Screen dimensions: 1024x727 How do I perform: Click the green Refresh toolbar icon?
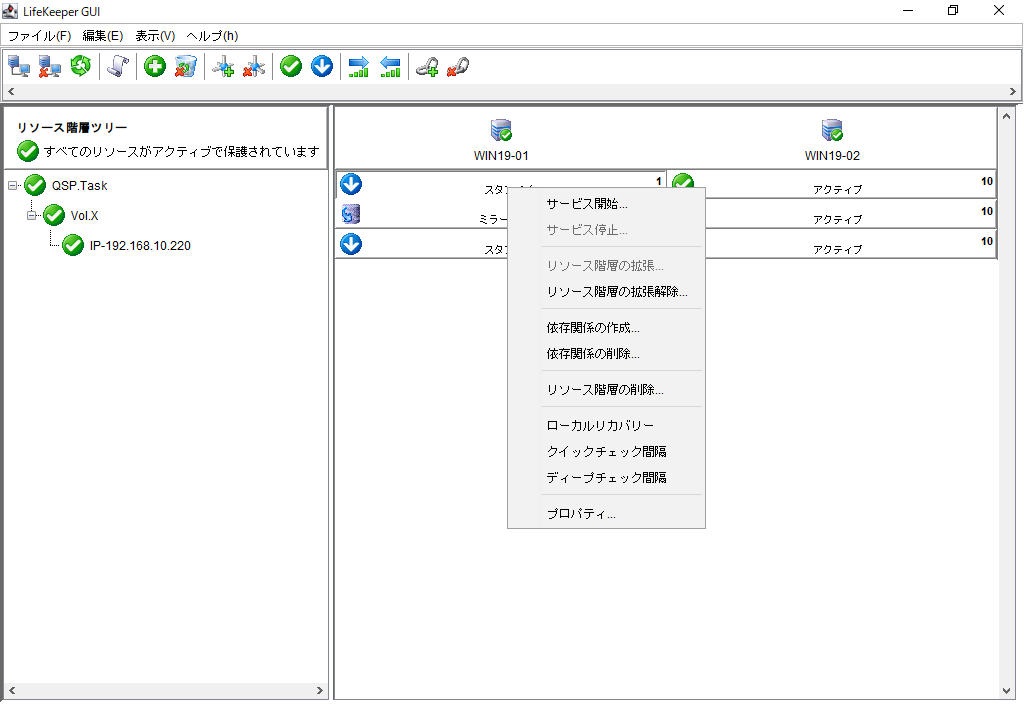(80, 67)
